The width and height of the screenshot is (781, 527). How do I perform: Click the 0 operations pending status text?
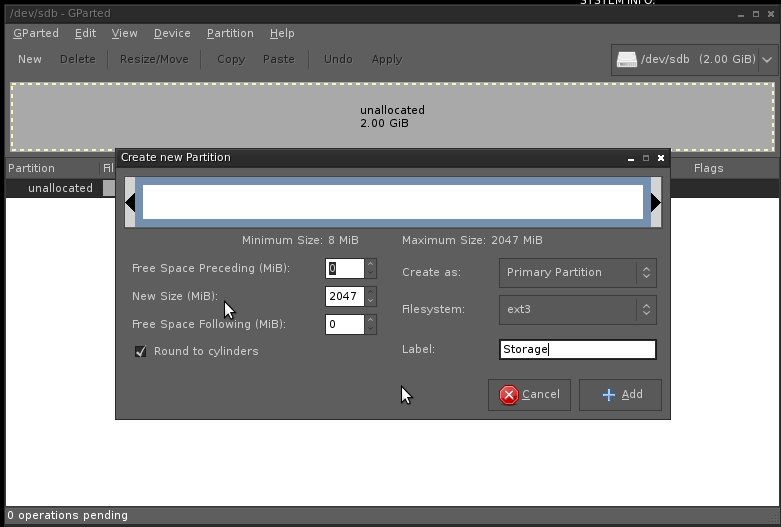tap(68, 516)
